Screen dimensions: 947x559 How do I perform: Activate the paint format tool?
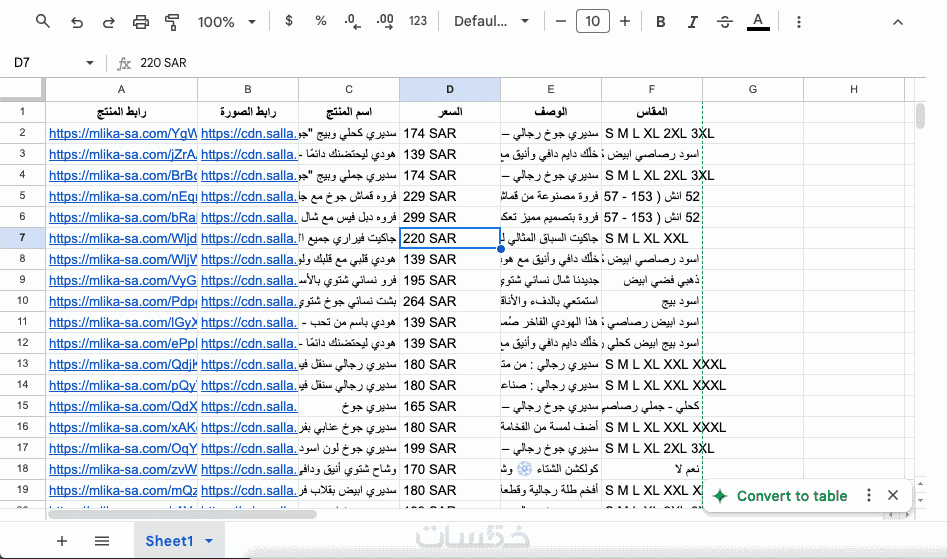pyautogui.click(x=172, y=22)
